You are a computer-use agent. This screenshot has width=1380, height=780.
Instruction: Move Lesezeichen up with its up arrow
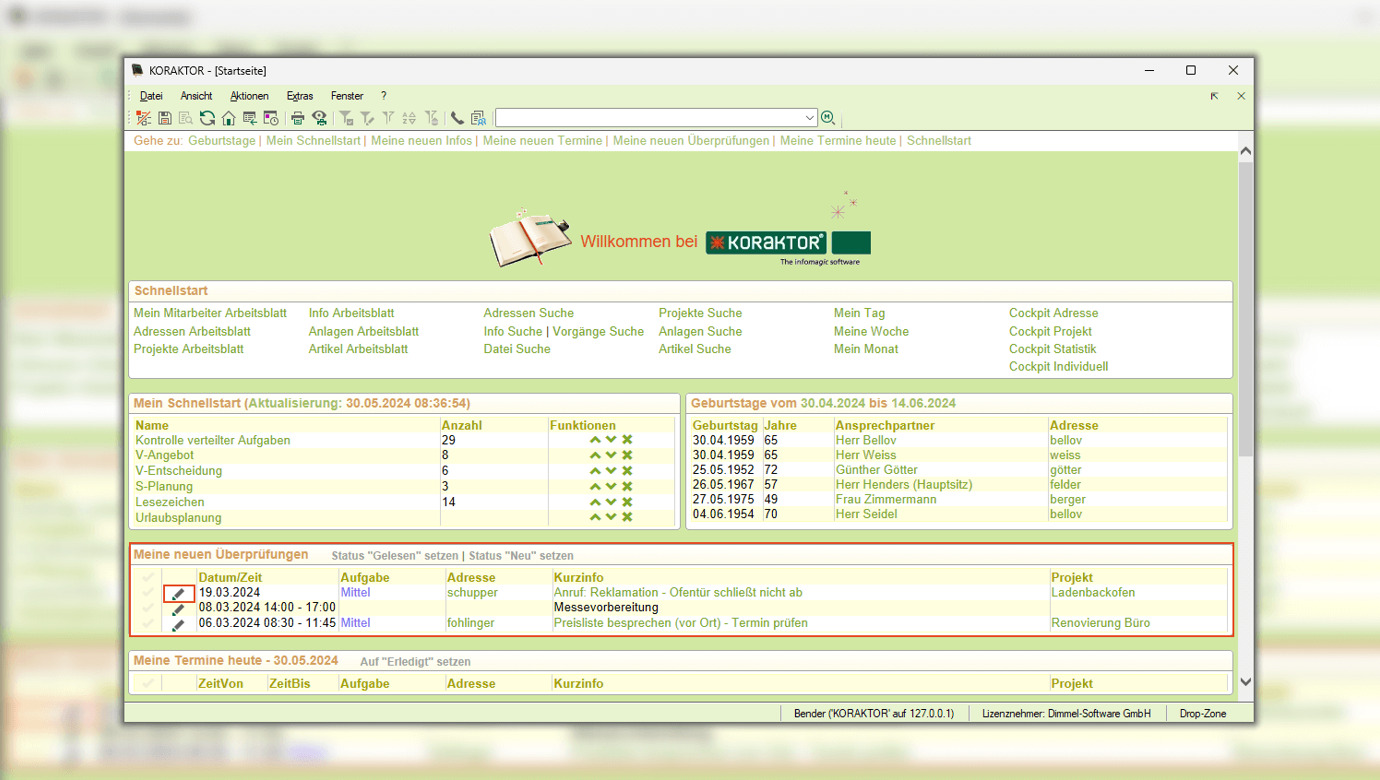[x=595, y=502]
